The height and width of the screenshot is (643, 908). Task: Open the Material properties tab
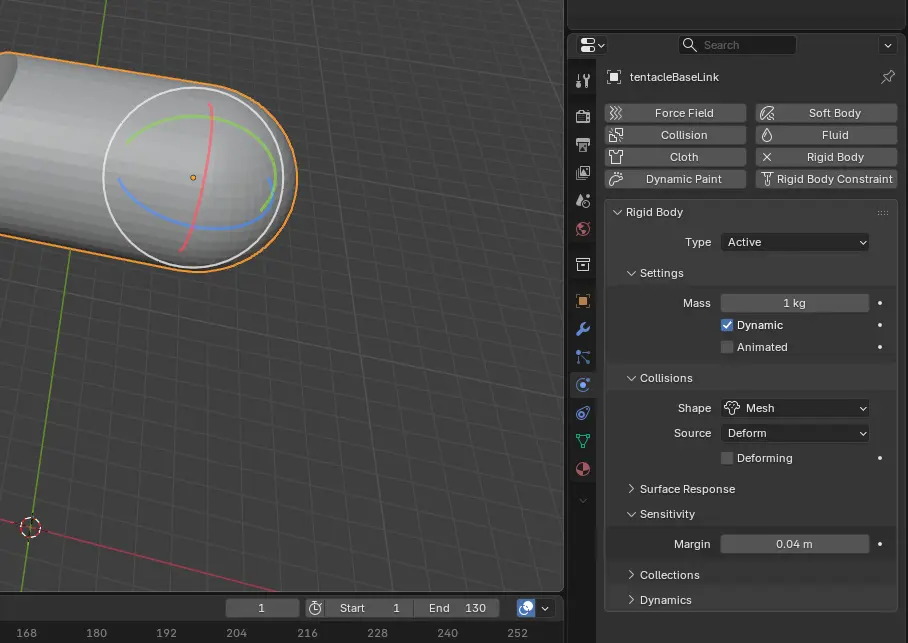pos(583,468)
